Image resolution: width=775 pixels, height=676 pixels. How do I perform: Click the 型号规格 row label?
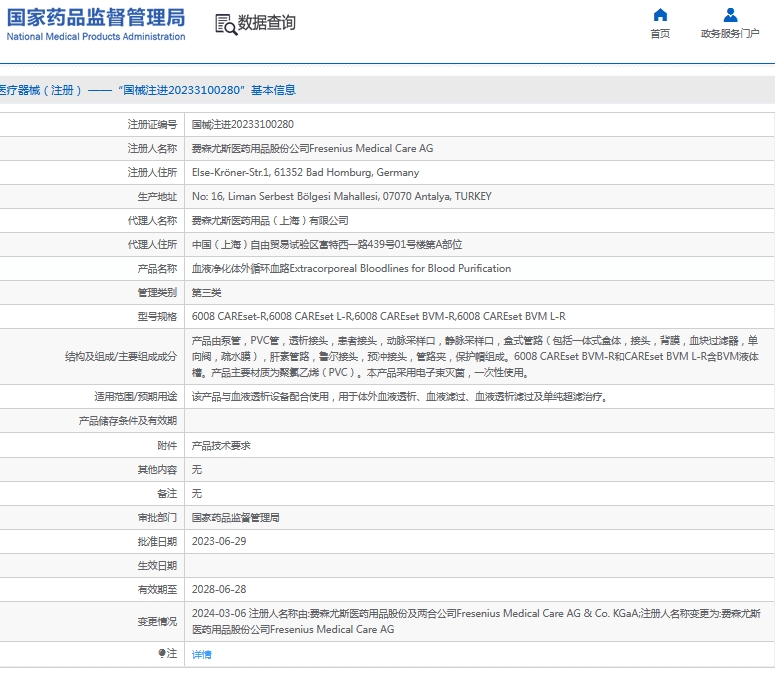click(x=157, y=316)
